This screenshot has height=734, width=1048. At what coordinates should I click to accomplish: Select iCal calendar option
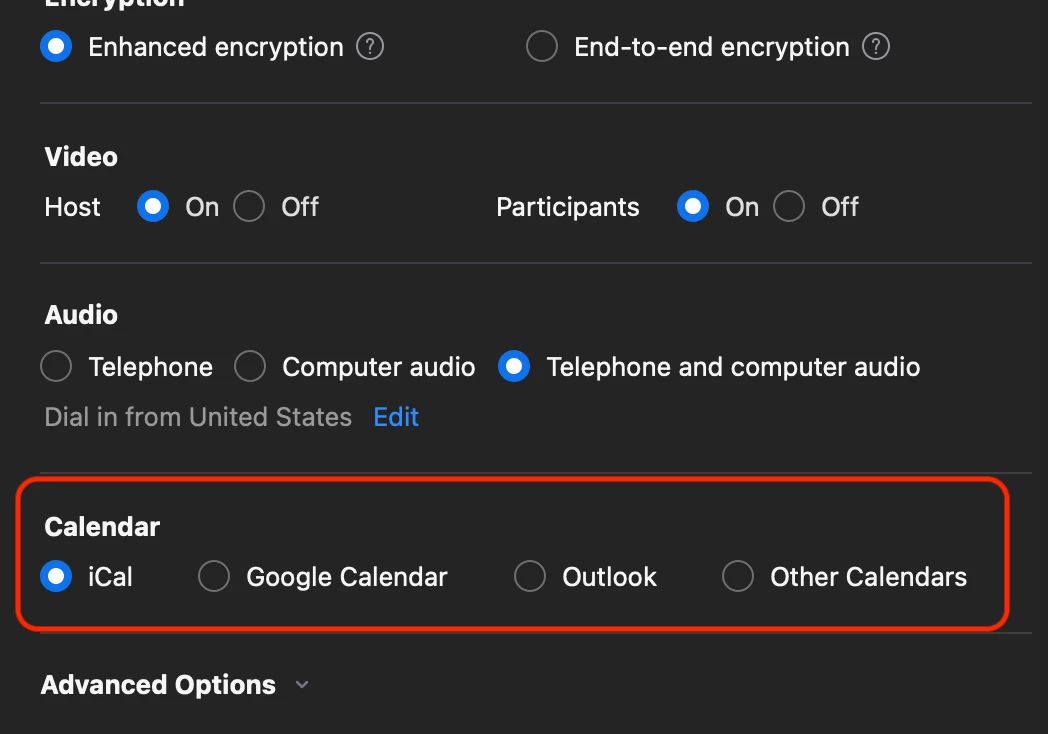57,577
